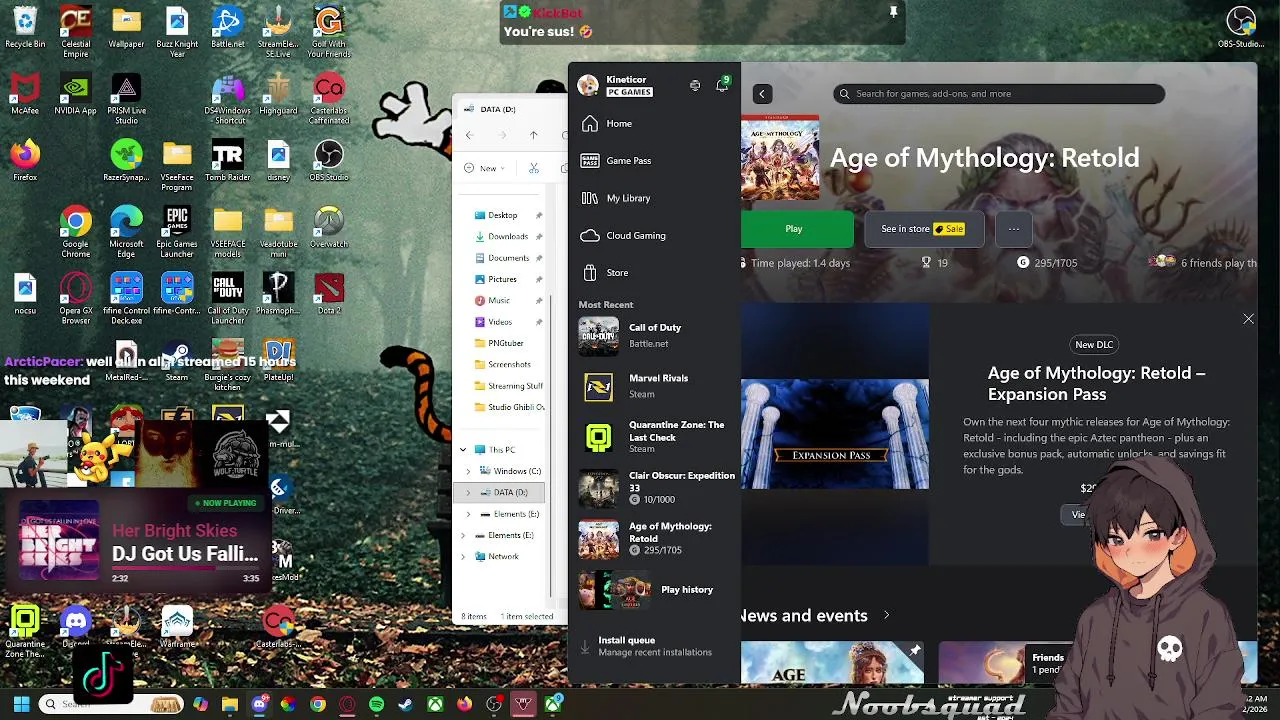Click the Cut icon in File Explorer
1280x720 pixels.
pos(534,169)
